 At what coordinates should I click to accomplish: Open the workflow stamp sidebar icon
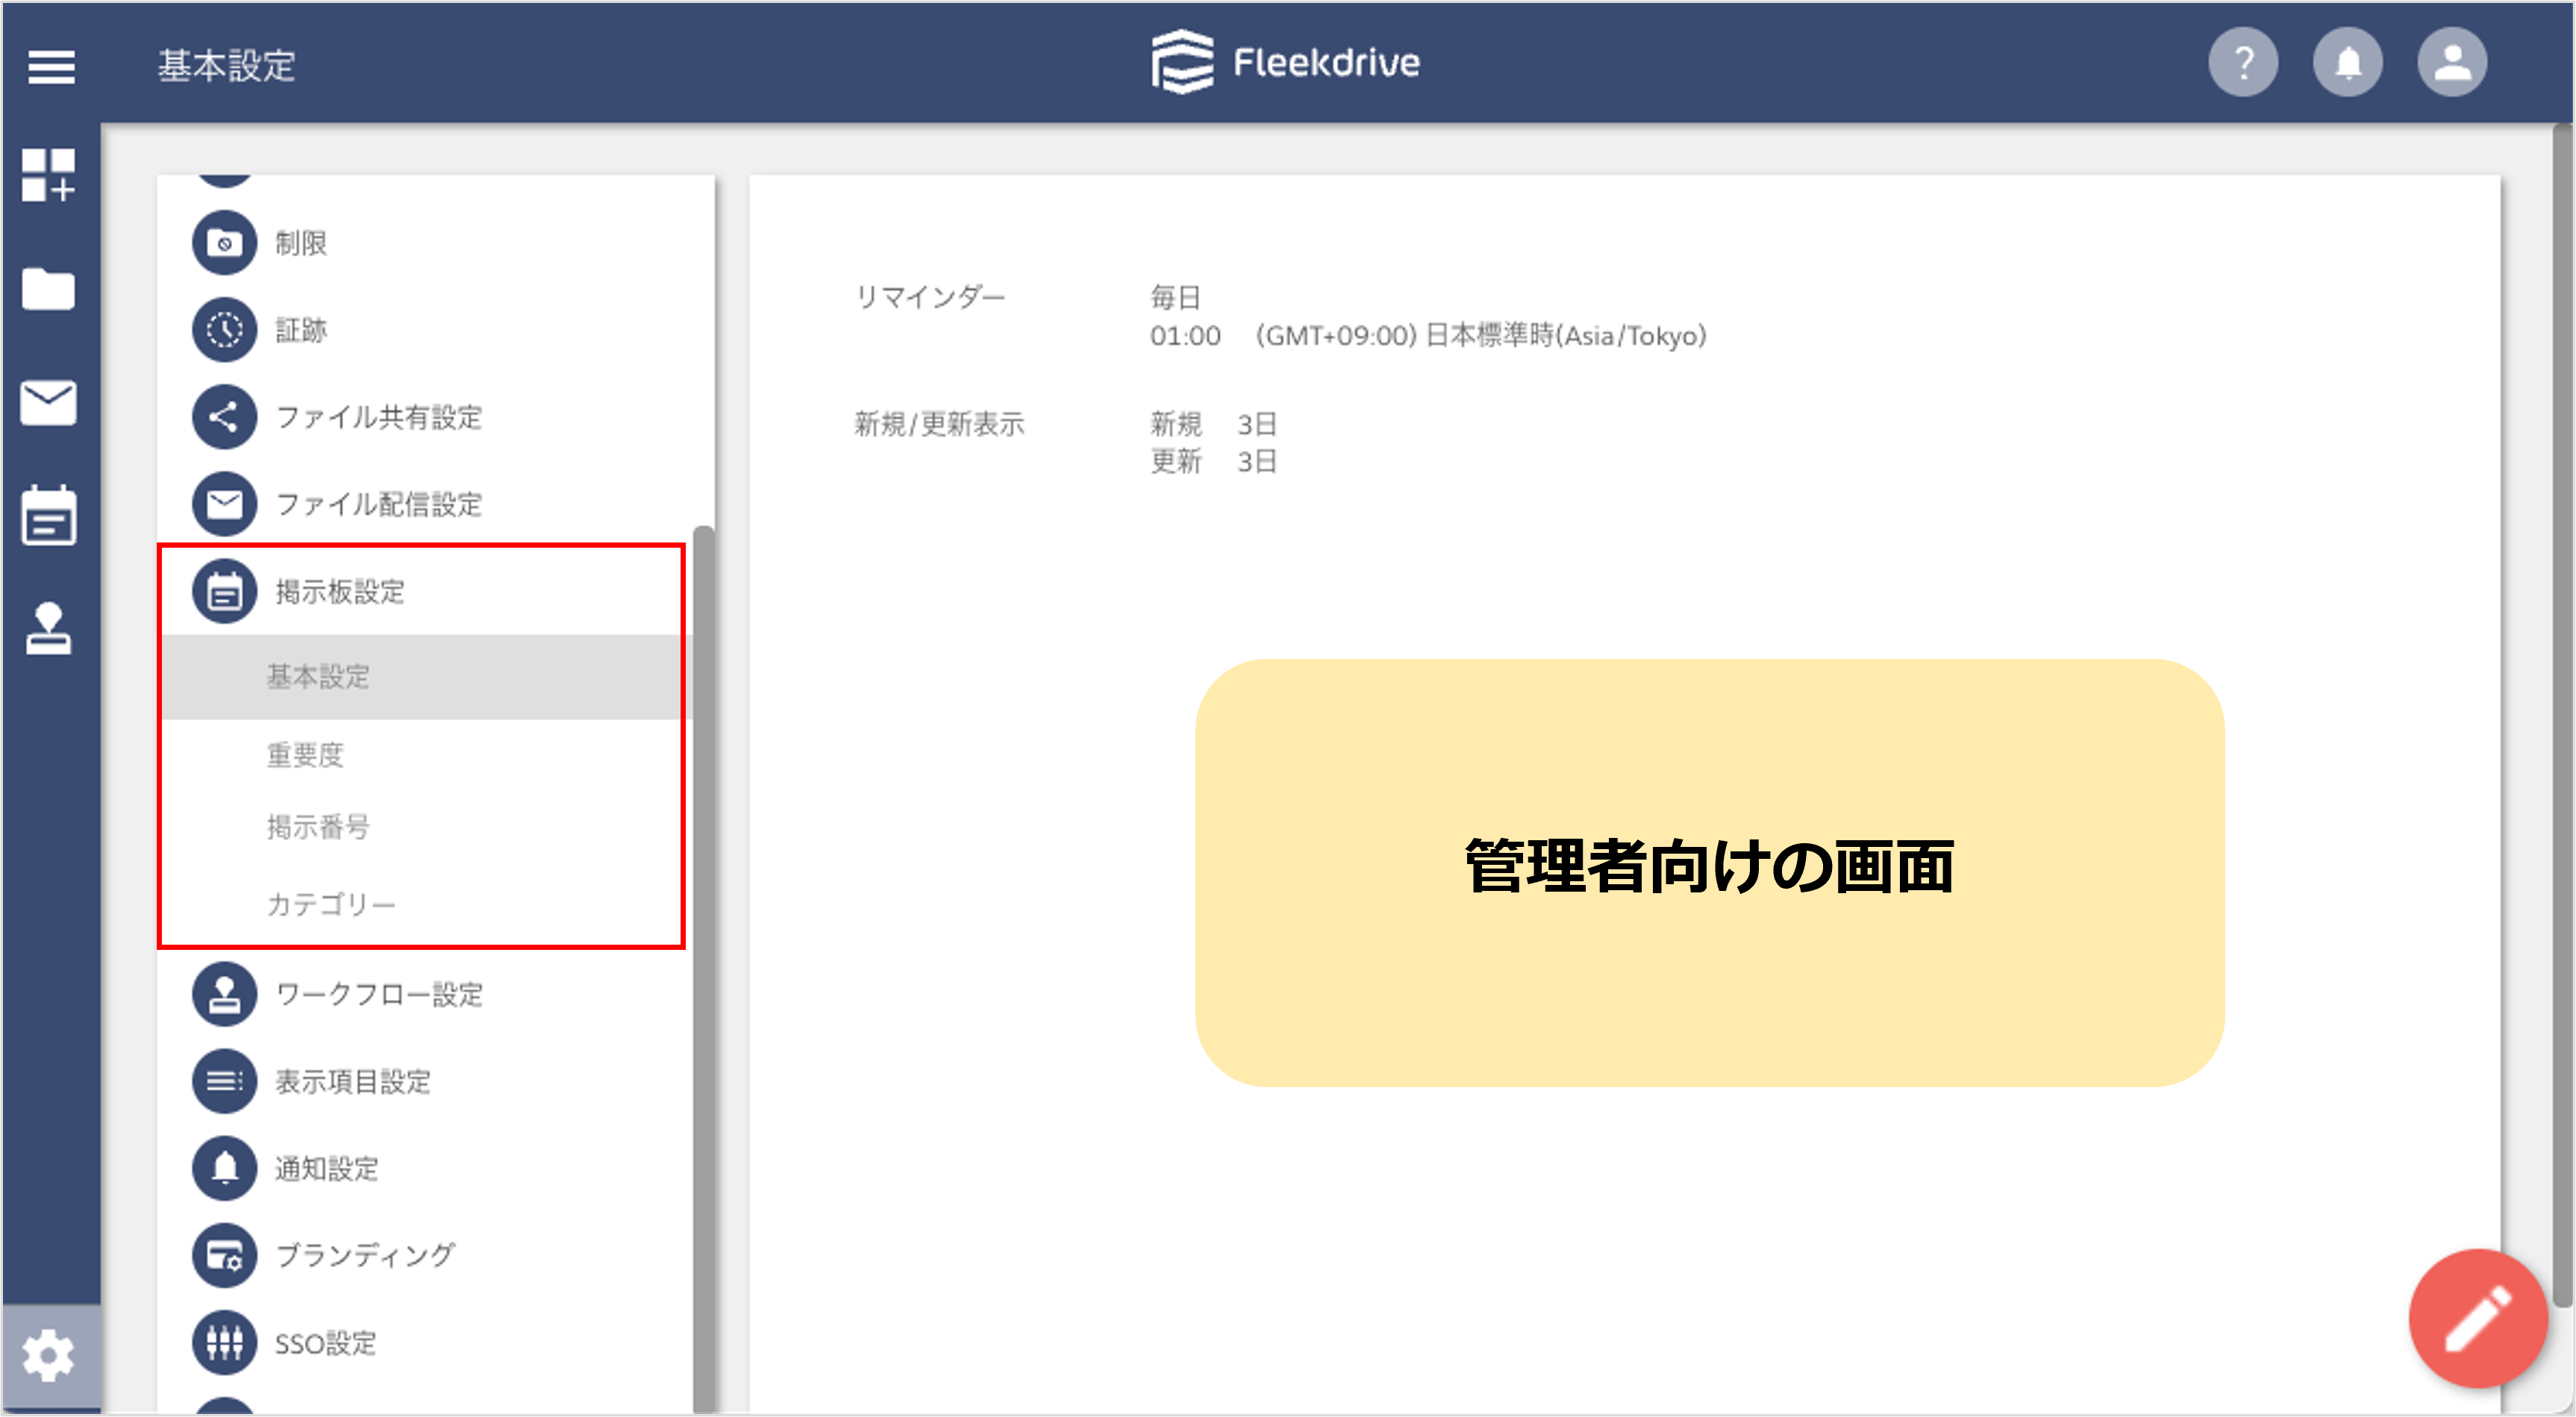click(x=48, y=628)
